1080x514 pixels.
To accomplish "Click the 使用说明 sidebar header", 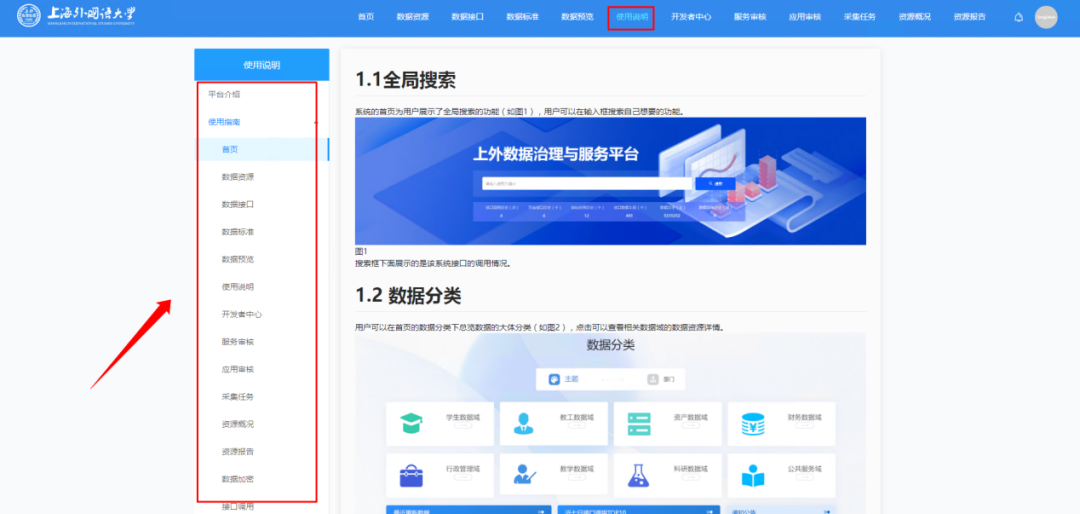I will coord(262,65).
